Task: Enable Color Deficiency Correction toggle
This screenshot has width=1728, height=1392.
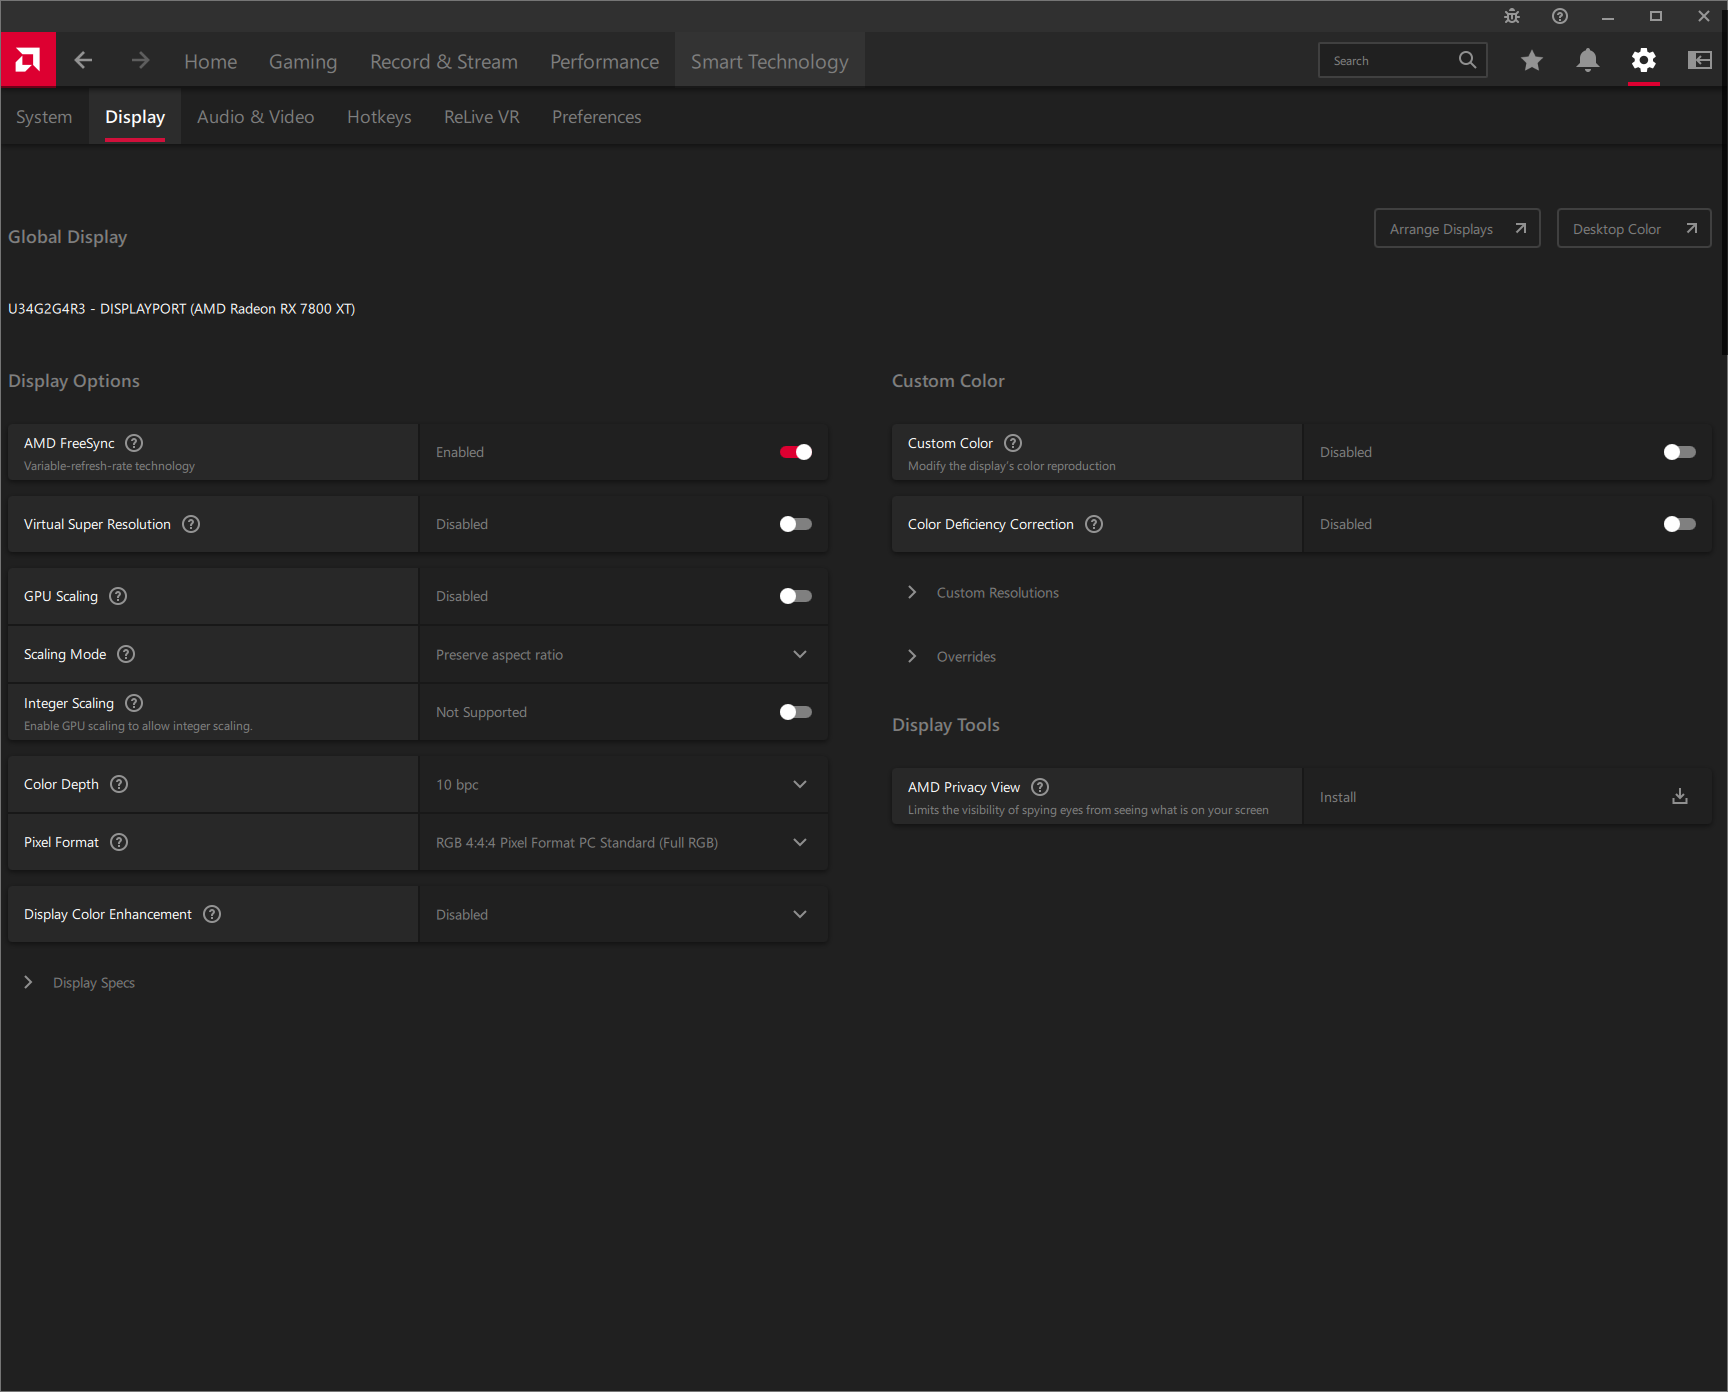Action: pos(1680,524)
